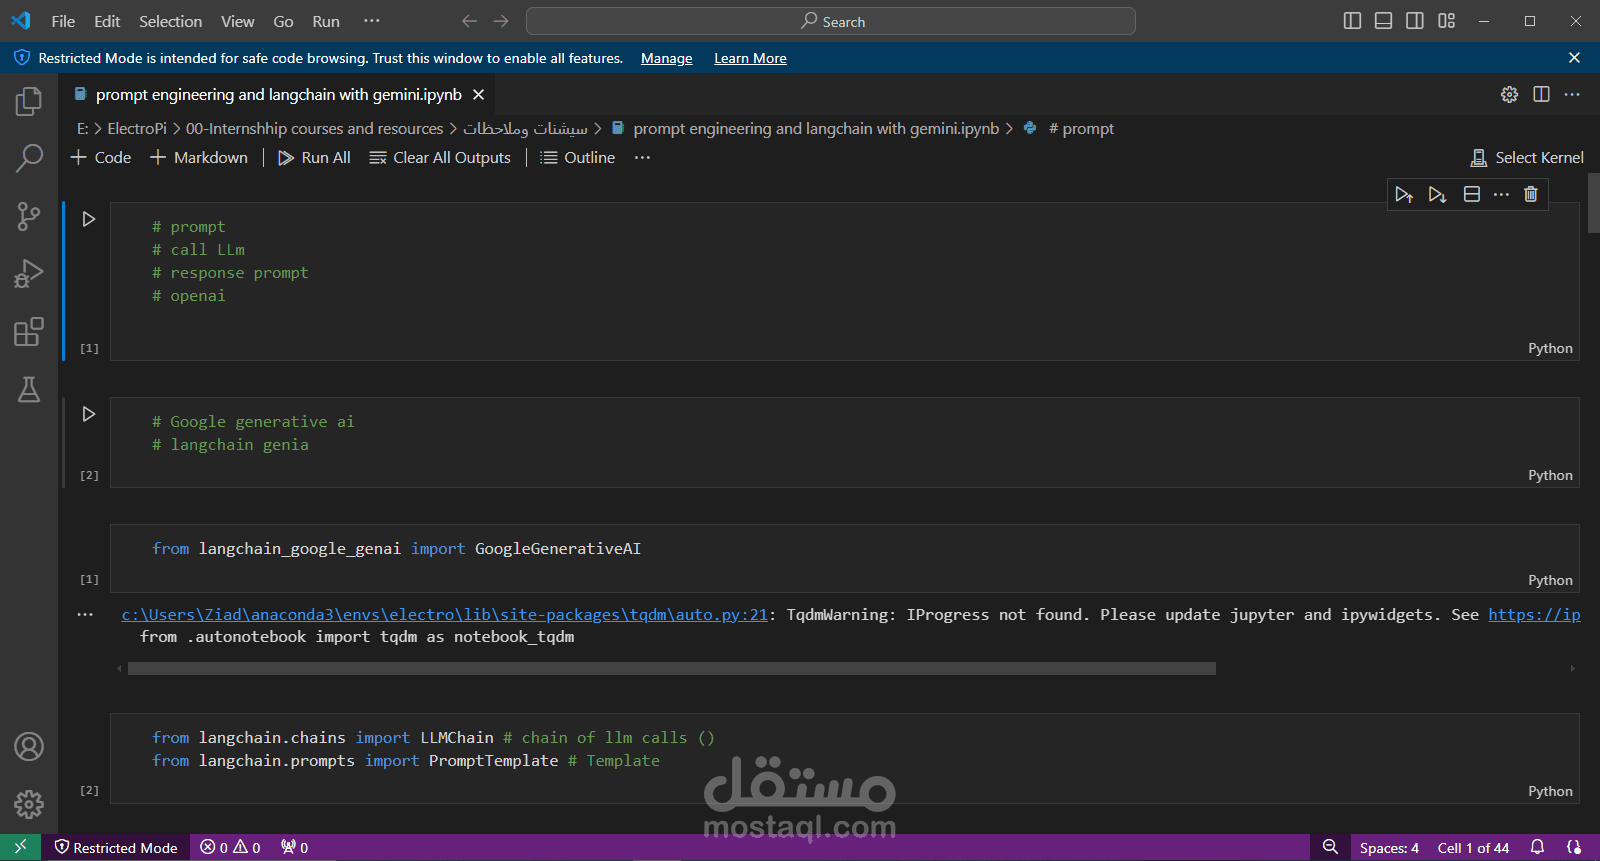Toggle bottom panel layout
The height and width of the screenshot is (861, 1600).
point(1384,21)
